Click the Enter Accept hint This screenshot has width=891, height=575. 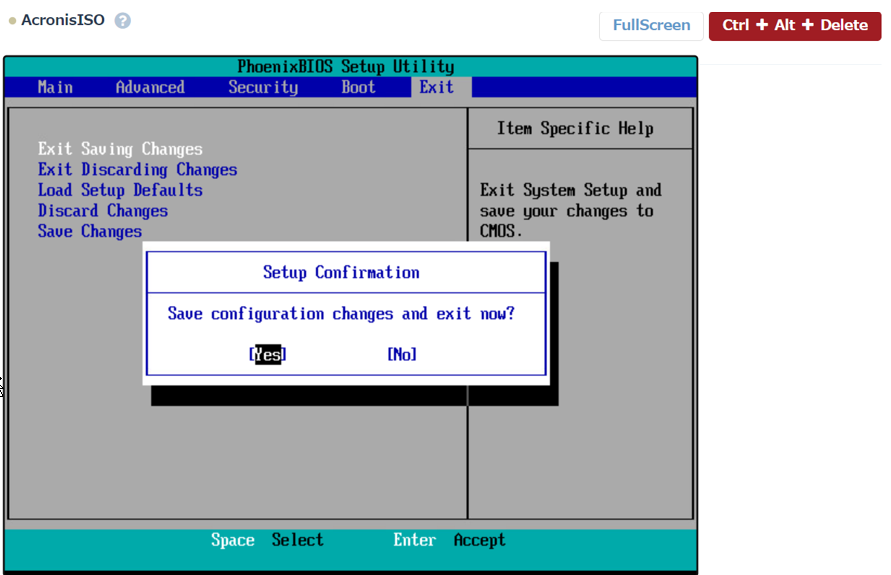(x=449, y=541)
